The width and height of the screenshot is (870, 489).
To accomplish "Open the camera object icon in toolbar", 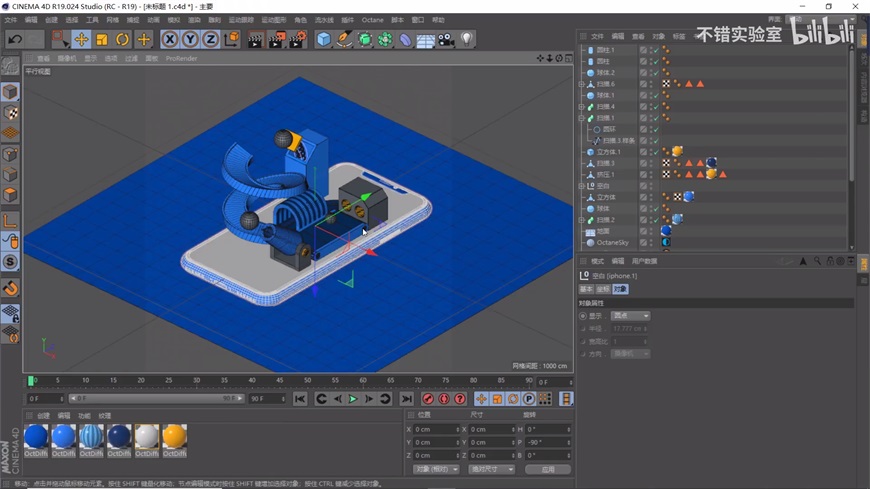I will point(446,39).
